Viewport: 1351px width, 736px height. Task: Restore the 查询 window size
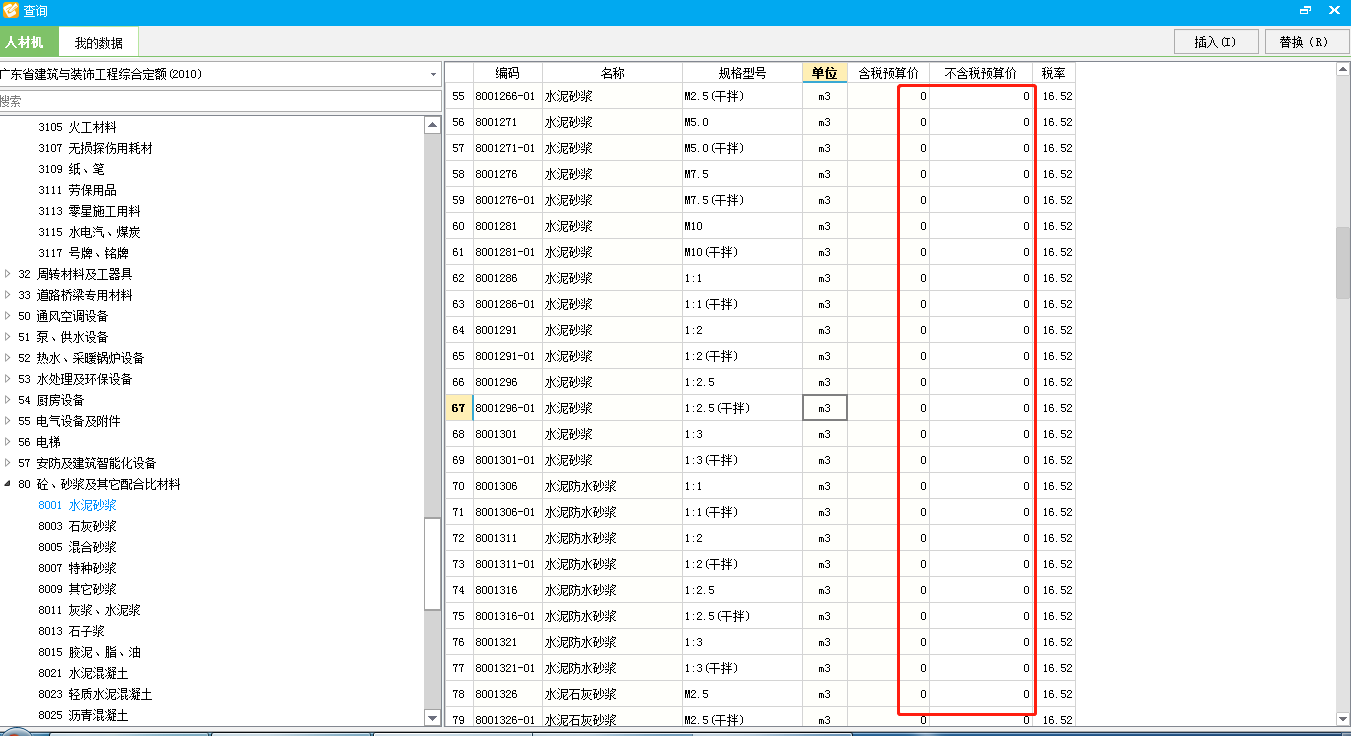point(1306,11)
